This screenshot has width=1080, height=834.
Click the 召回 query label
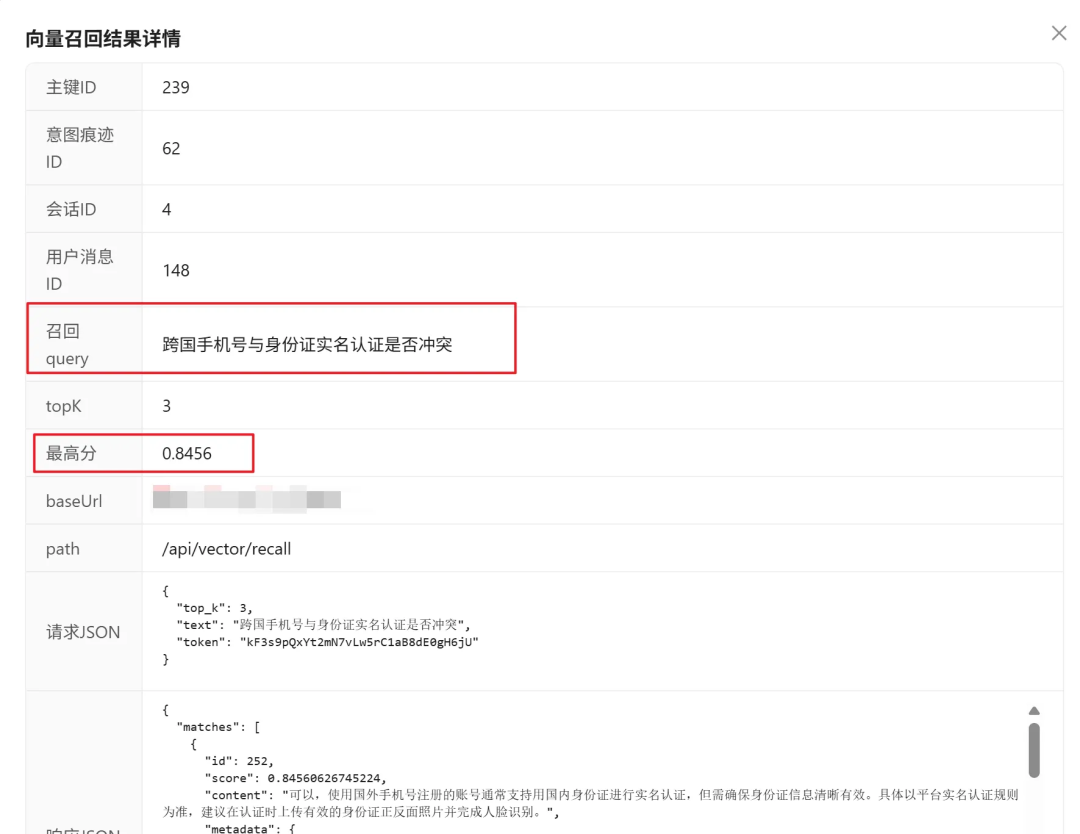[x=68, y=344]
